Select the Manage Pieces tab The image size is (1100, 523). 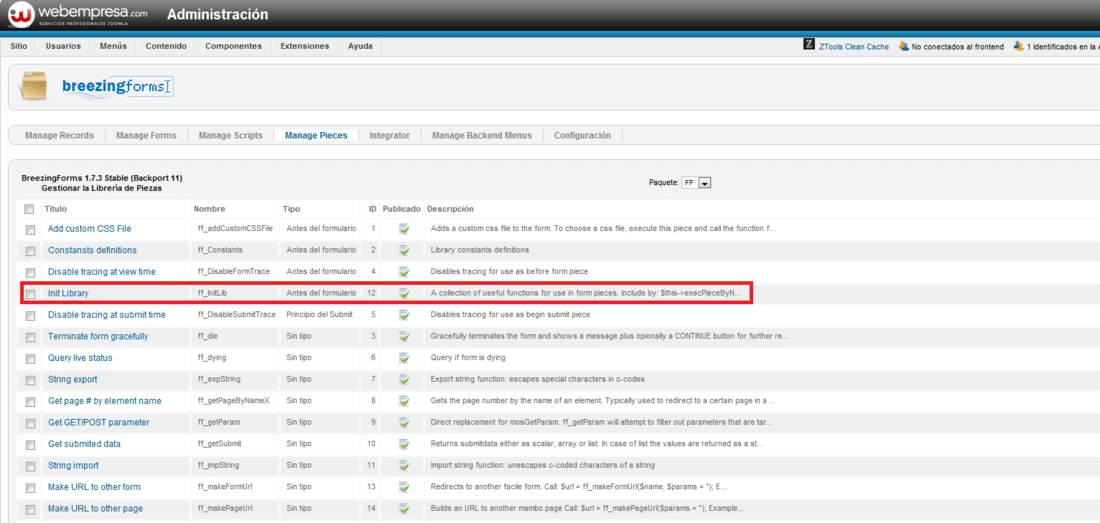(316, 135)
